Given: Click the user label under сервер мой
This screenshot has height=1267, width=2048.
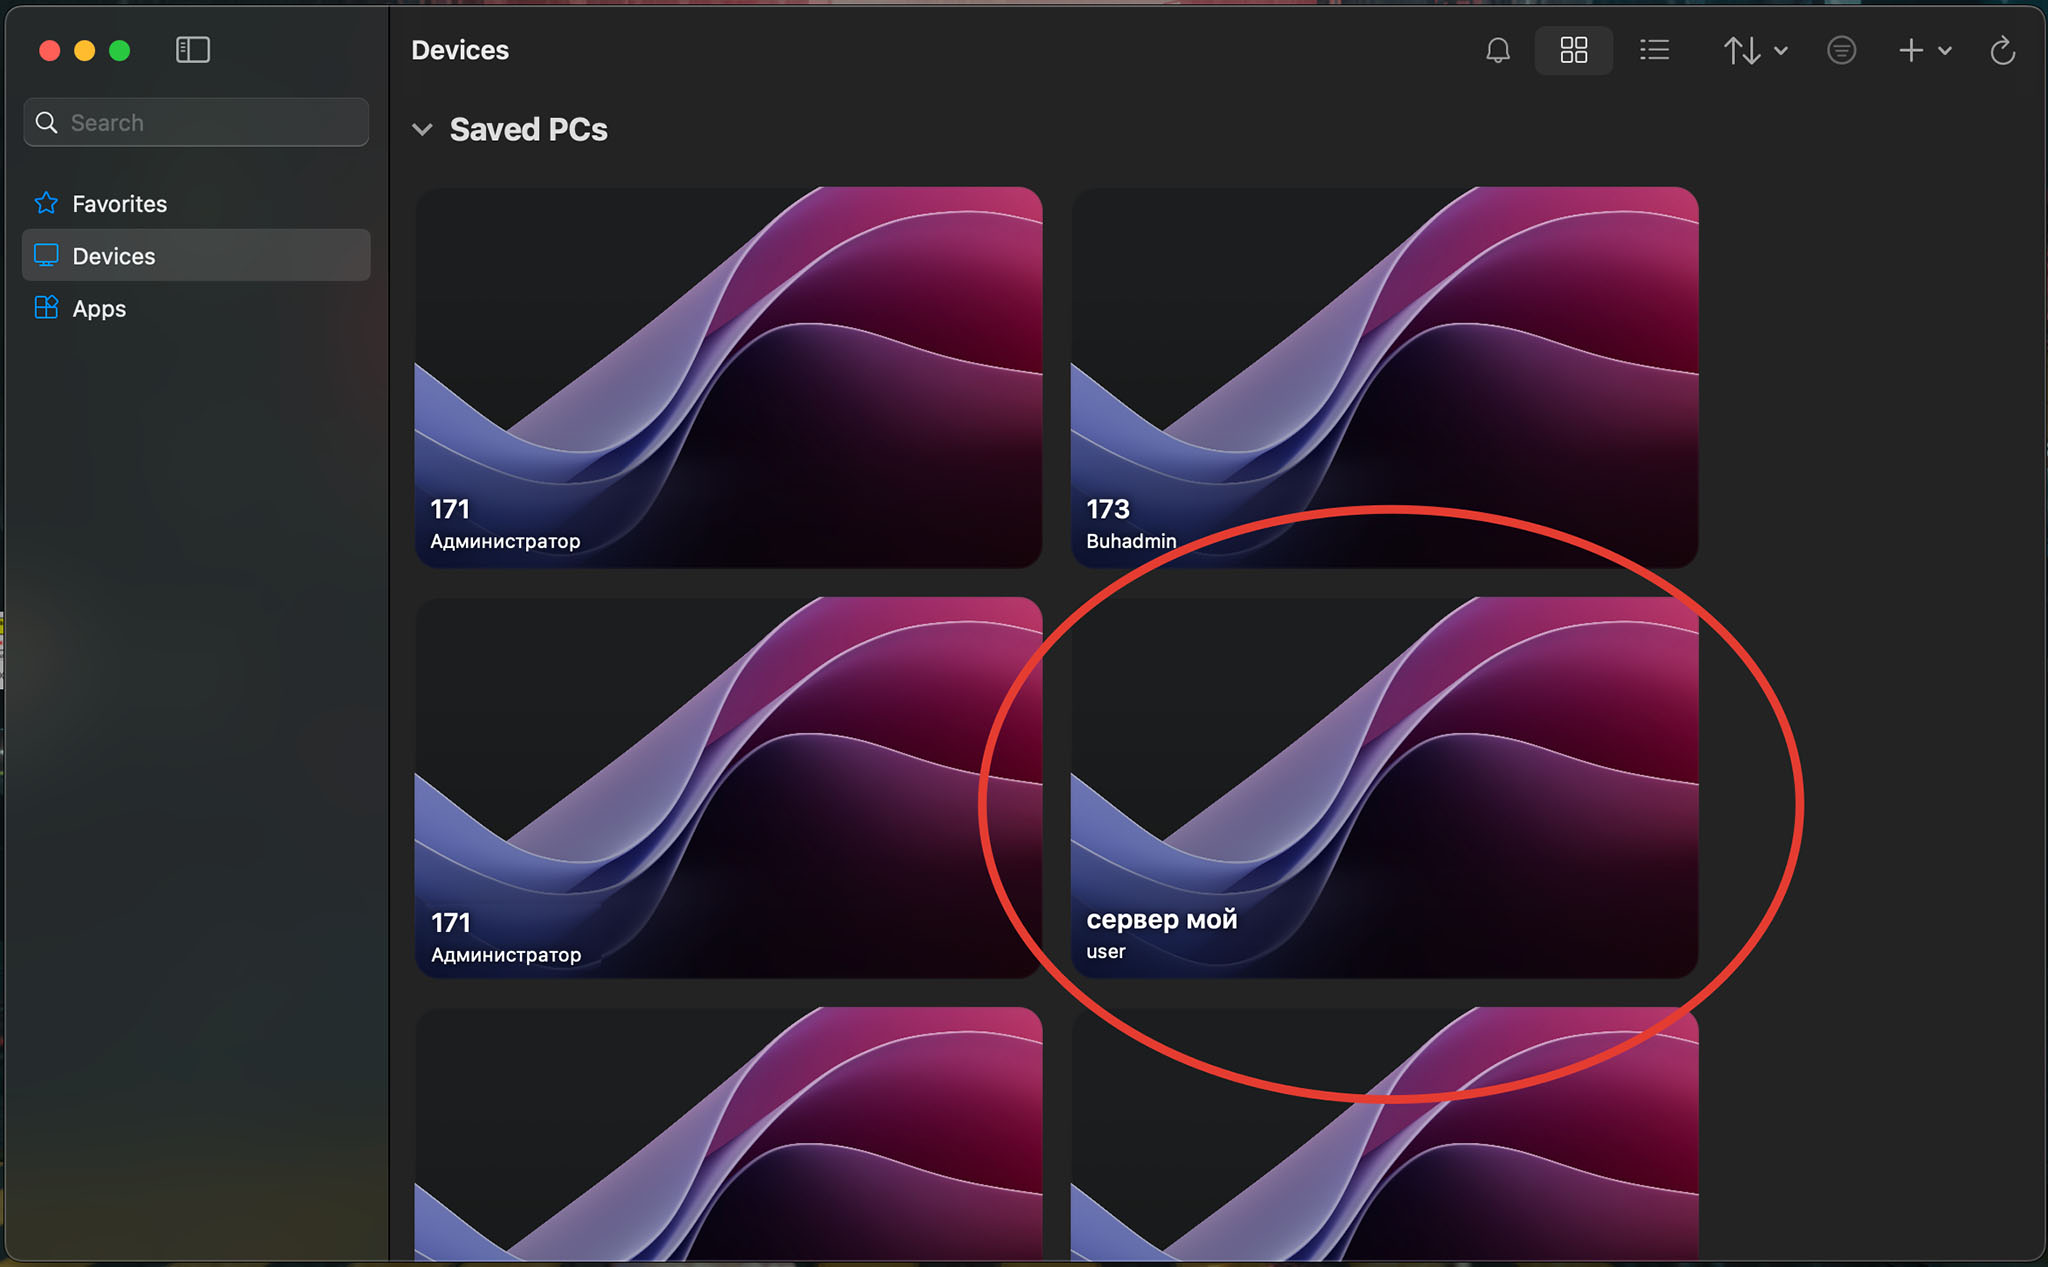Looking at the screenshot, I should (x=1106, y=952).
